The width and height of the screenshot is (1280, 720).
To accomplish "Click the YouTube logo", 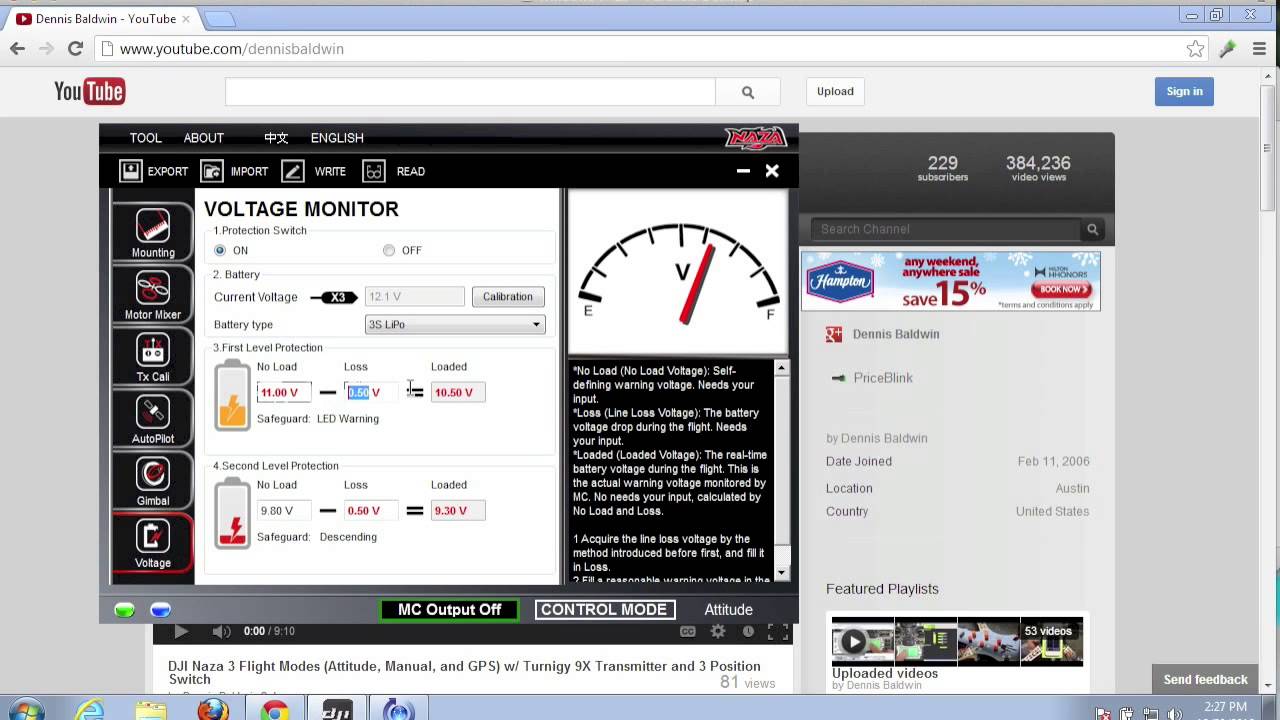I will pyautogui.click(x=89, y=91).
